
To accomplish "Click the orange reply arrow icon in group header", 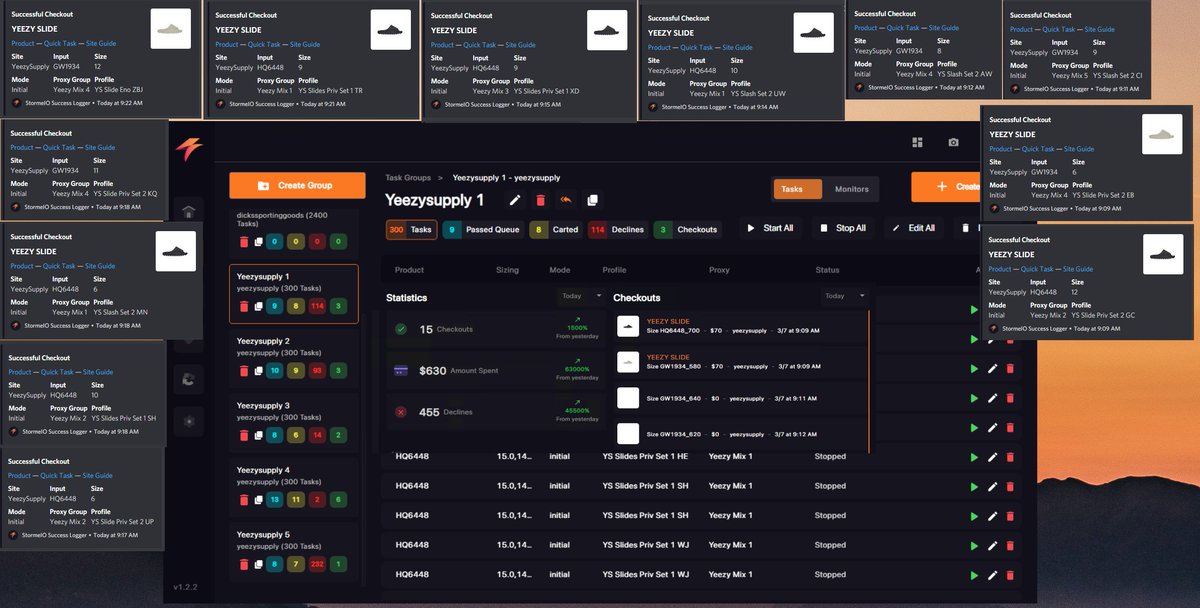I will [x=566, y=200].
